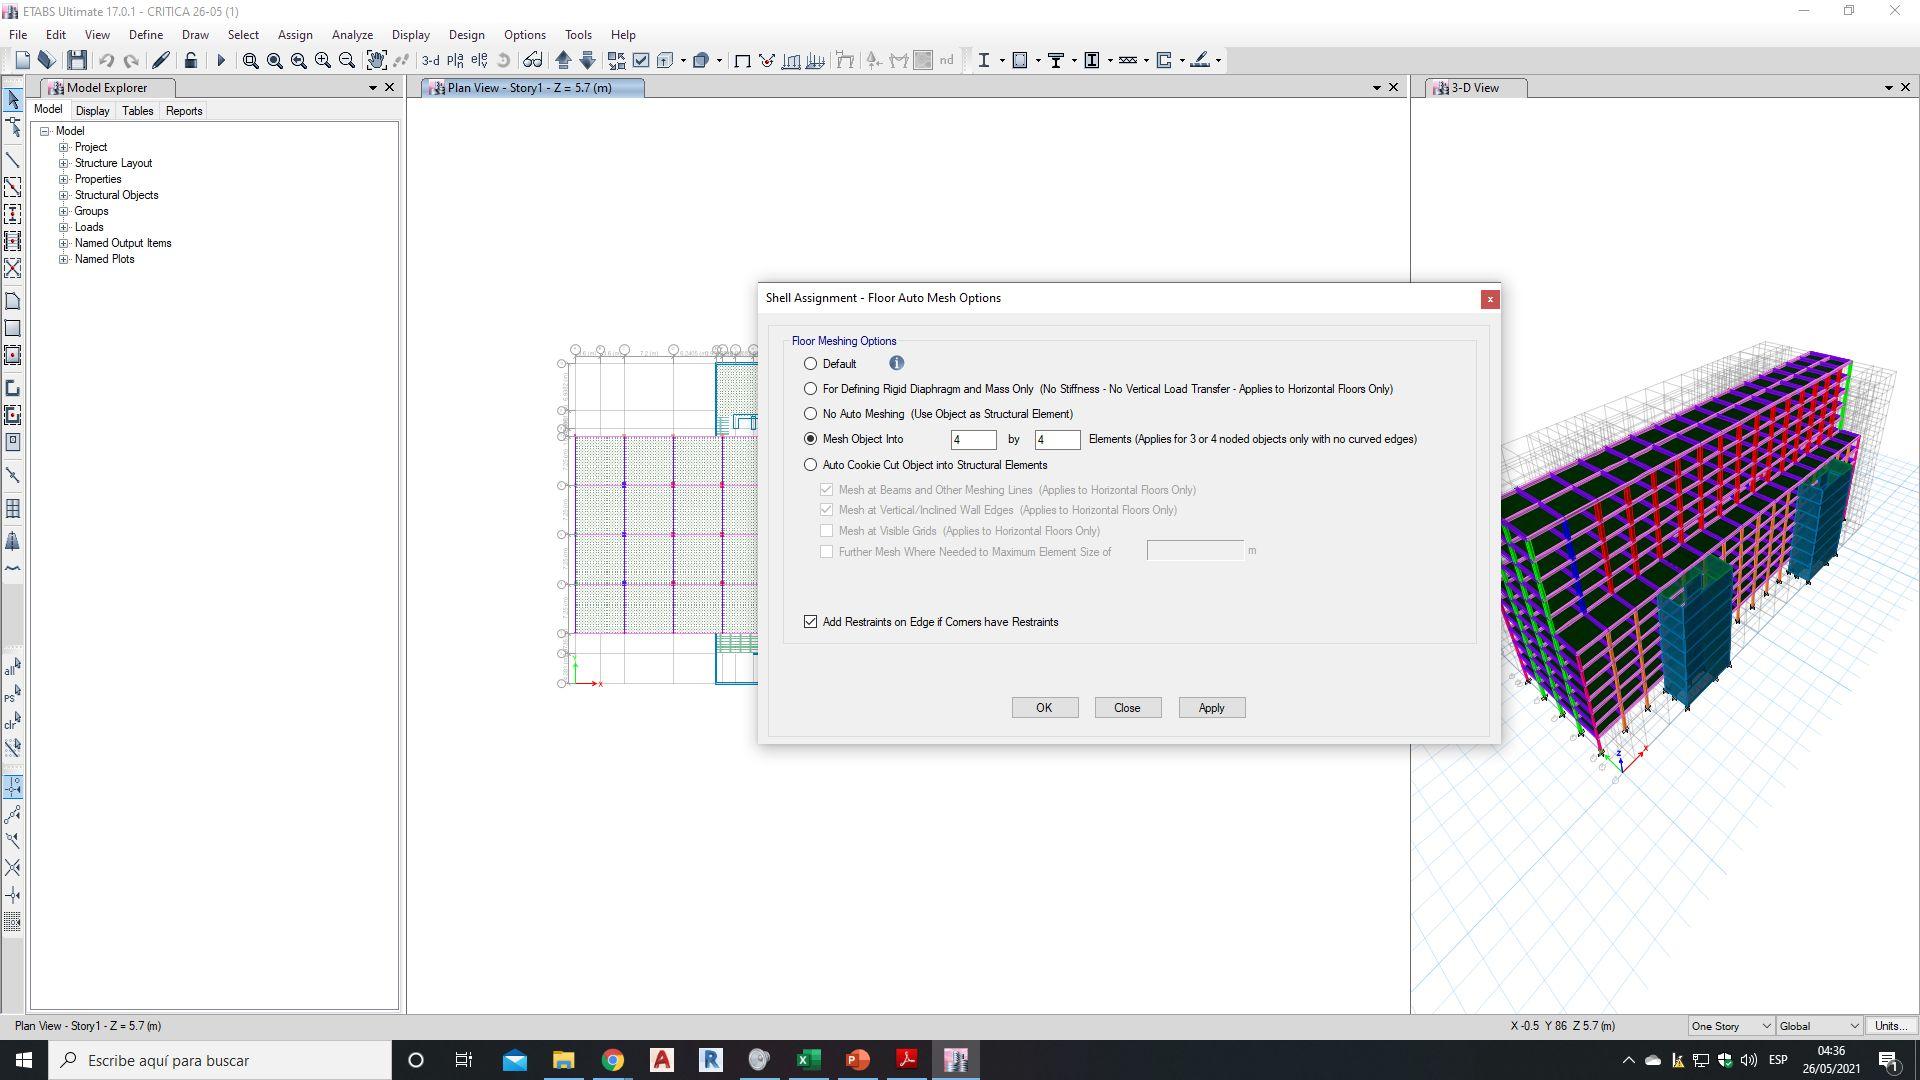Open the One Story dropdown
This screenshot has height=1080, width=1920.
[1730, 1026]
